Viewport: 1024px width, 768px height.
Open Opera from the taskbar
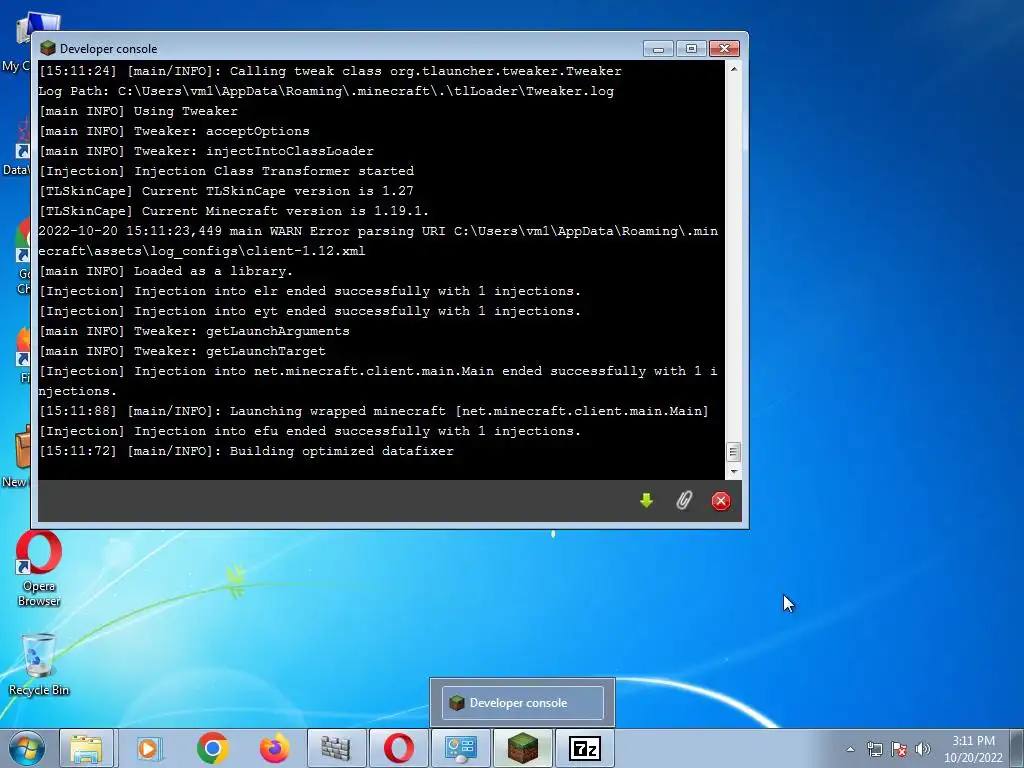(398, 748)
